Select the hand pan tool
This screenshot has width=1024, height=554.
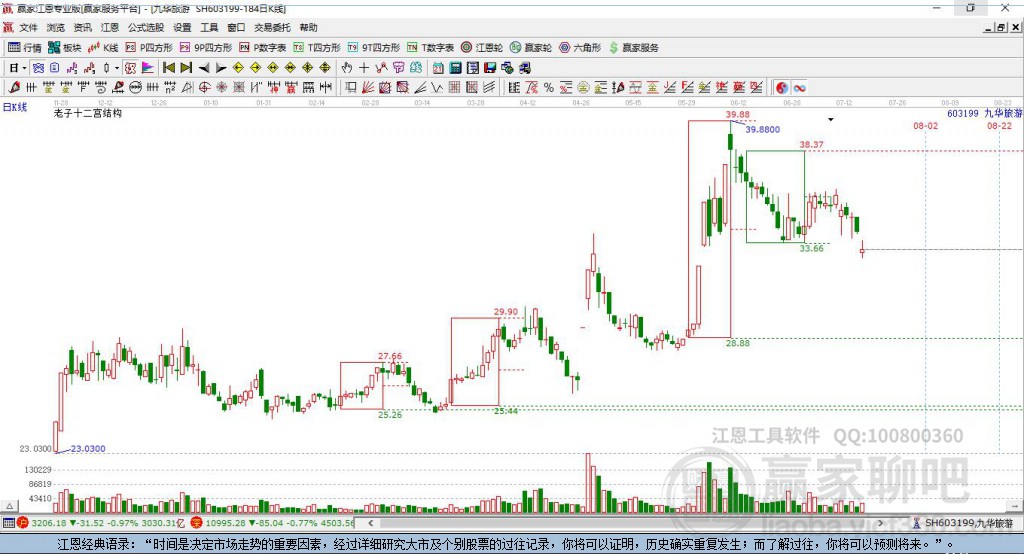[x=347, y=68]
